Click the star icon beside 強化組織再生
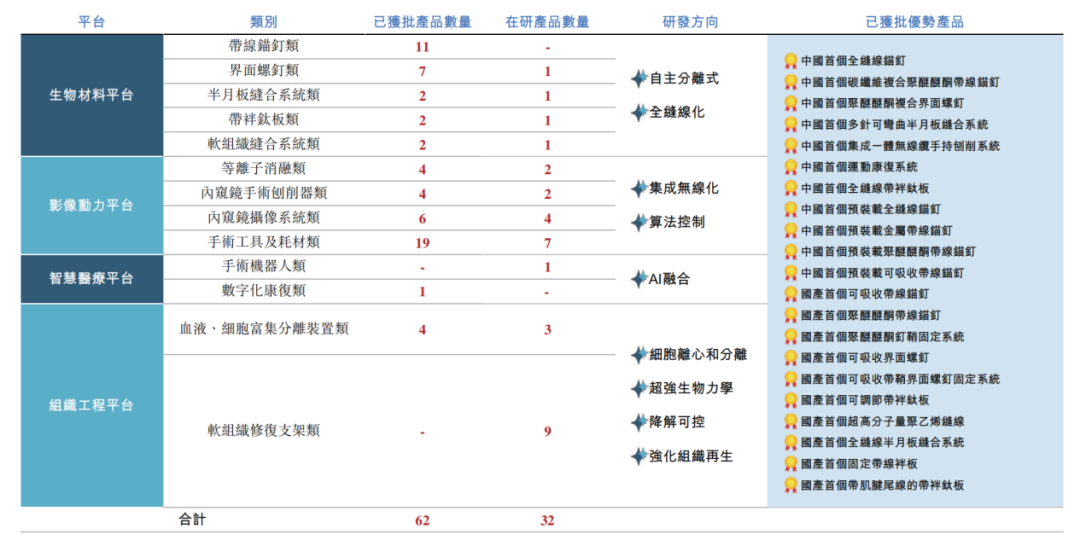The width and height of the screenshot is (1080, 546). (639, 456)
